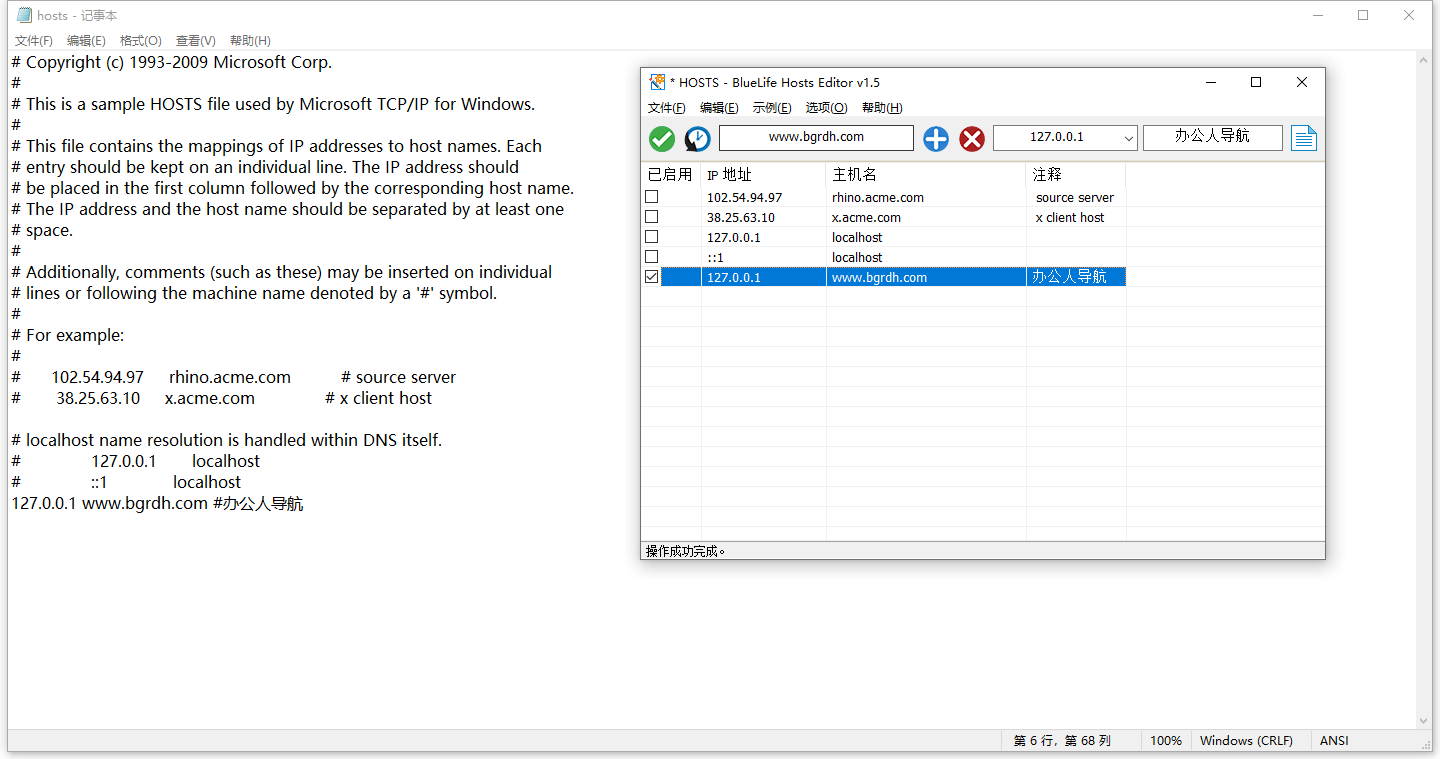Click the green checkmark save icon
1440x759 pixels.
pos(662,139)
